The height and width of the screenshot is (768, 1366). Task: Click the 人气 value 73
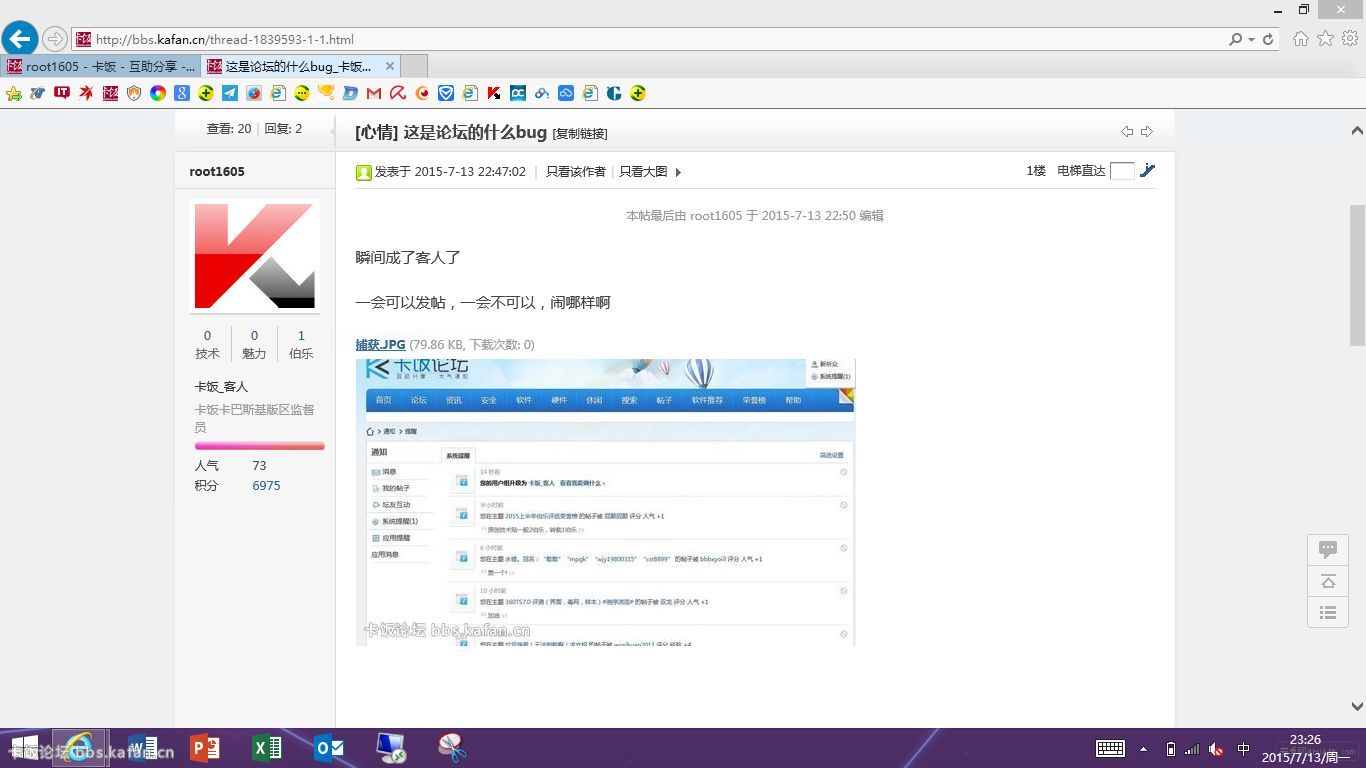point(259,466)
